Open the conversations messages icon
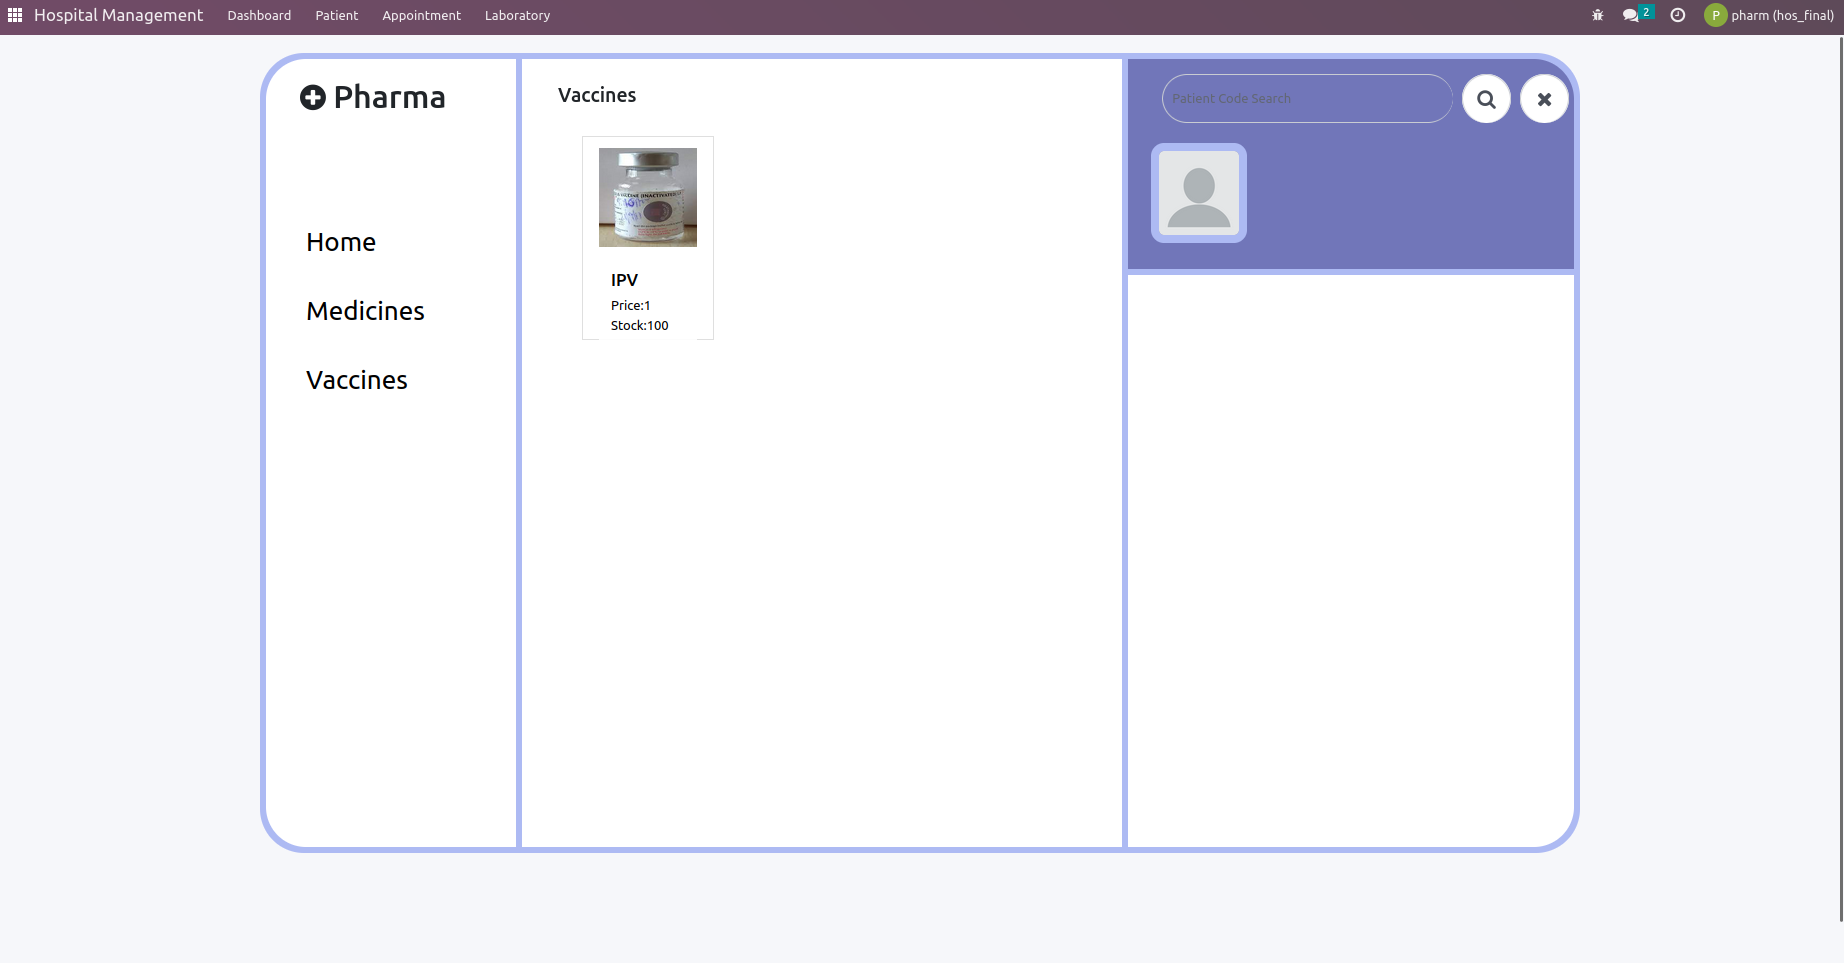This screenshot has width=1844, height=963. click(1632, 15)
